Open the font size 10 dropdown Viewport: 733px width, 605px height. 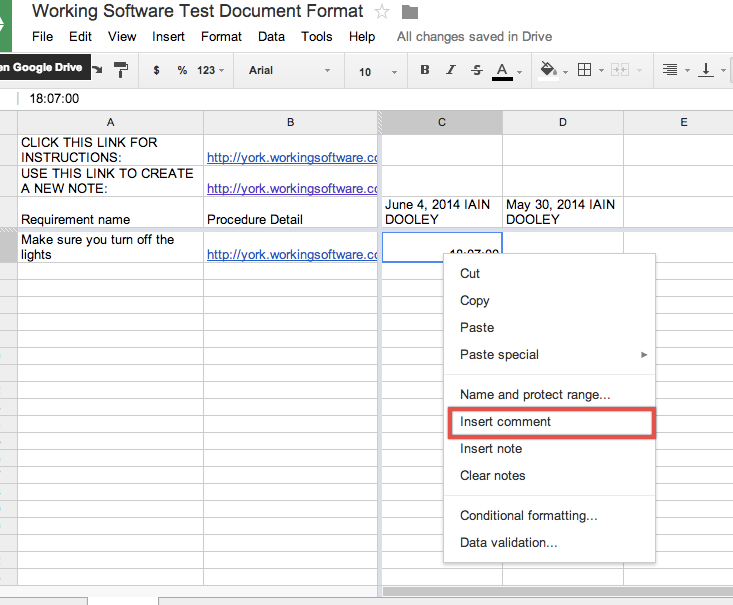pos(378,72)
